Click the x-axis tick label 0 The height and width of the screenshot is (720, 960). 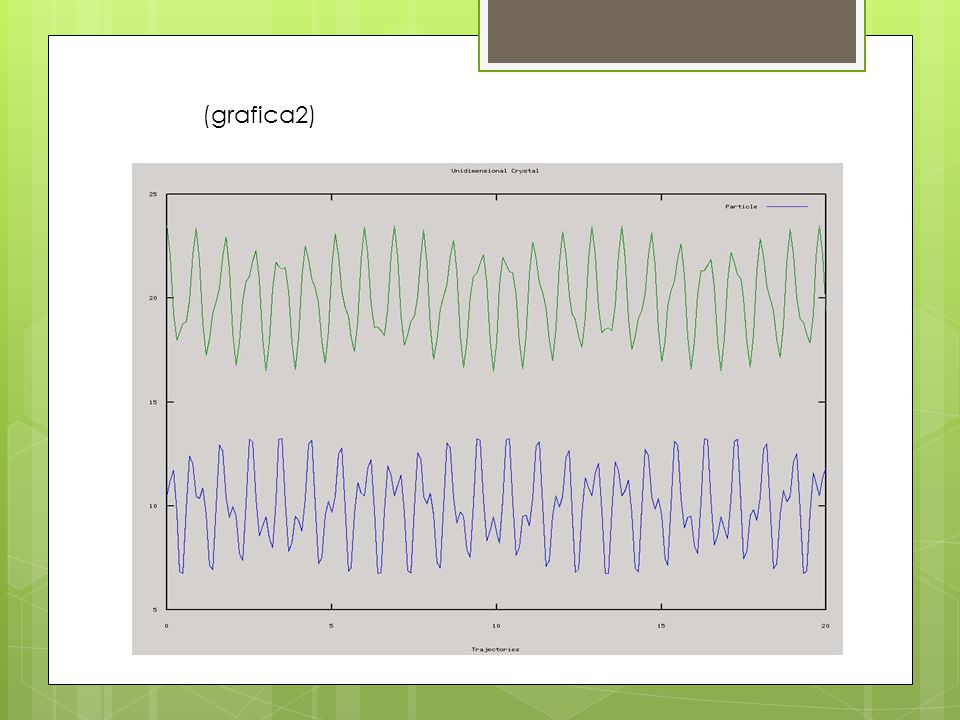click(167, 626)
